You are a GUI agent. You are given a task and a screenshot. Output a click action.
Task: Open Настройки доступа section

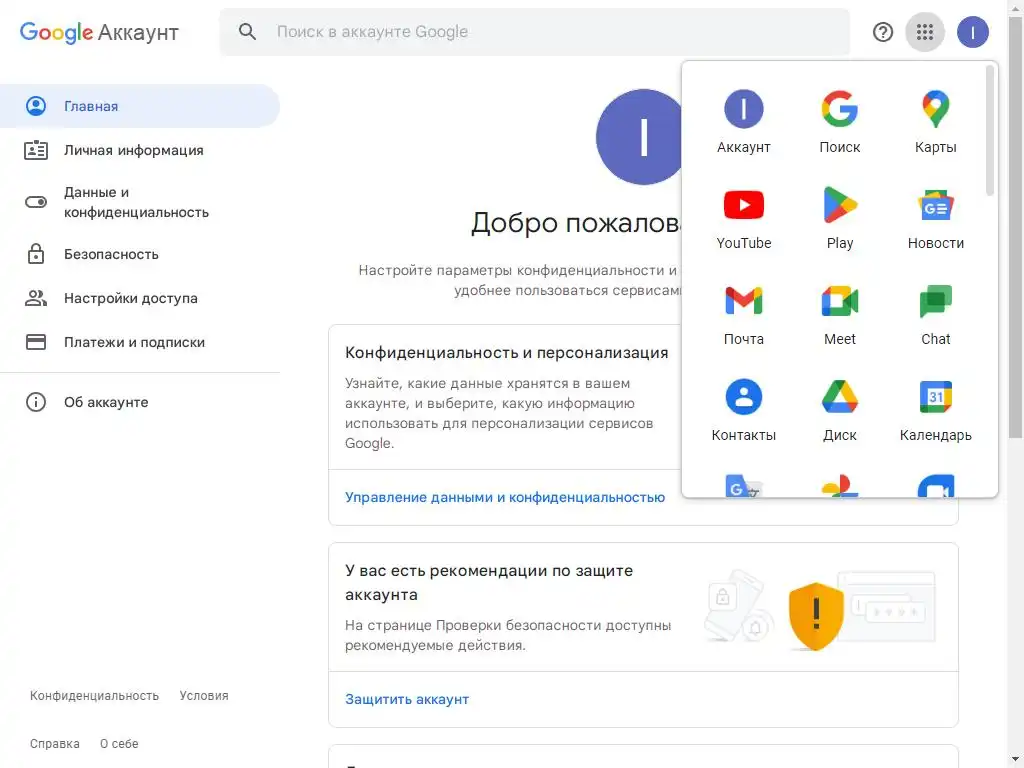140,298
